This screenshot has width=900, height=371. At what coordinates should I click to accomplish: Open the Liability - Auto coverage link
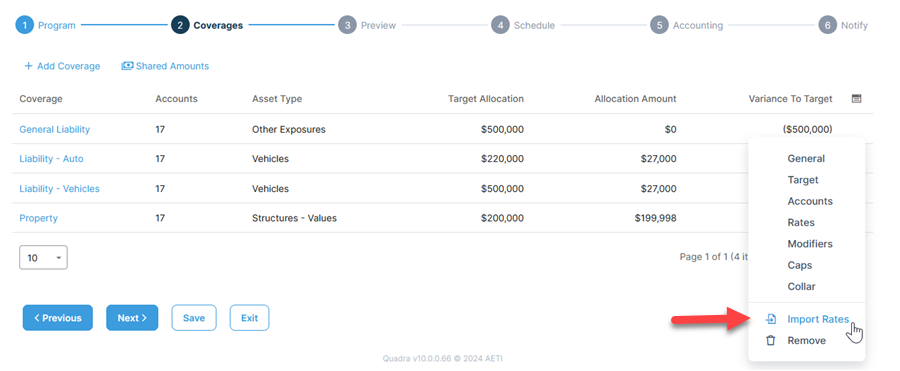(51, 159)
